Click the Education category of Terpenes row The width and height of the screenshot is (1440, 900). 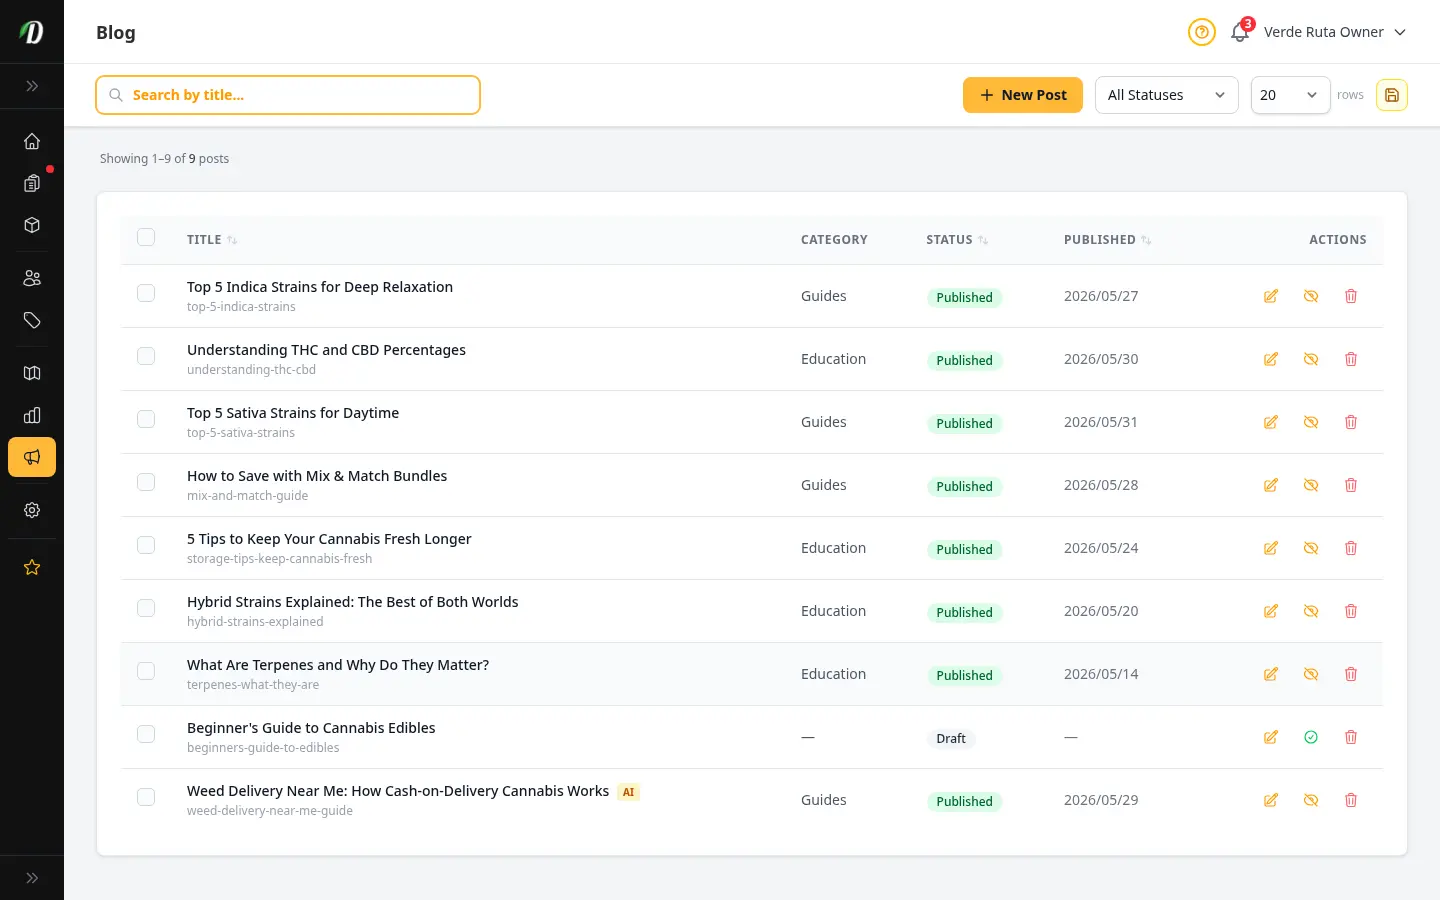833,674
